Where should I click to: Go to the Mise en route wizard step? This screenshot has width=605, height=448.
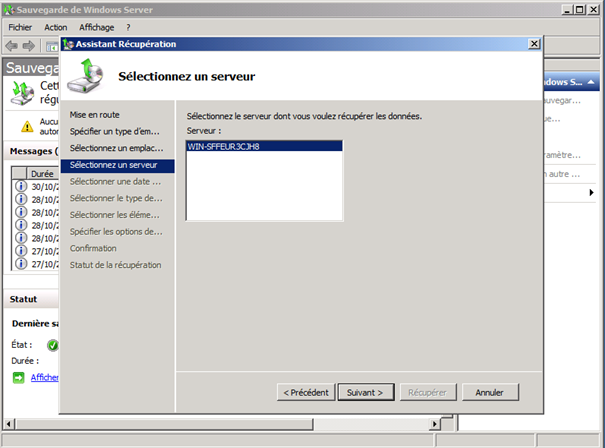click(95, 115)
